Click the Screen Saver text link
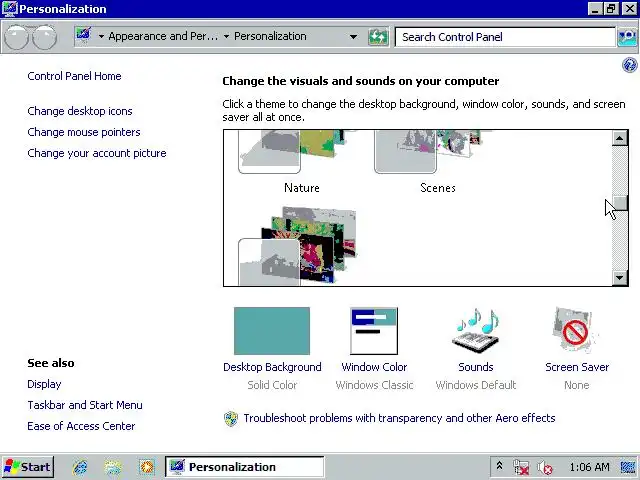This screenshot has width=640, height=480. pyautogui.click(x=577, y=367)
